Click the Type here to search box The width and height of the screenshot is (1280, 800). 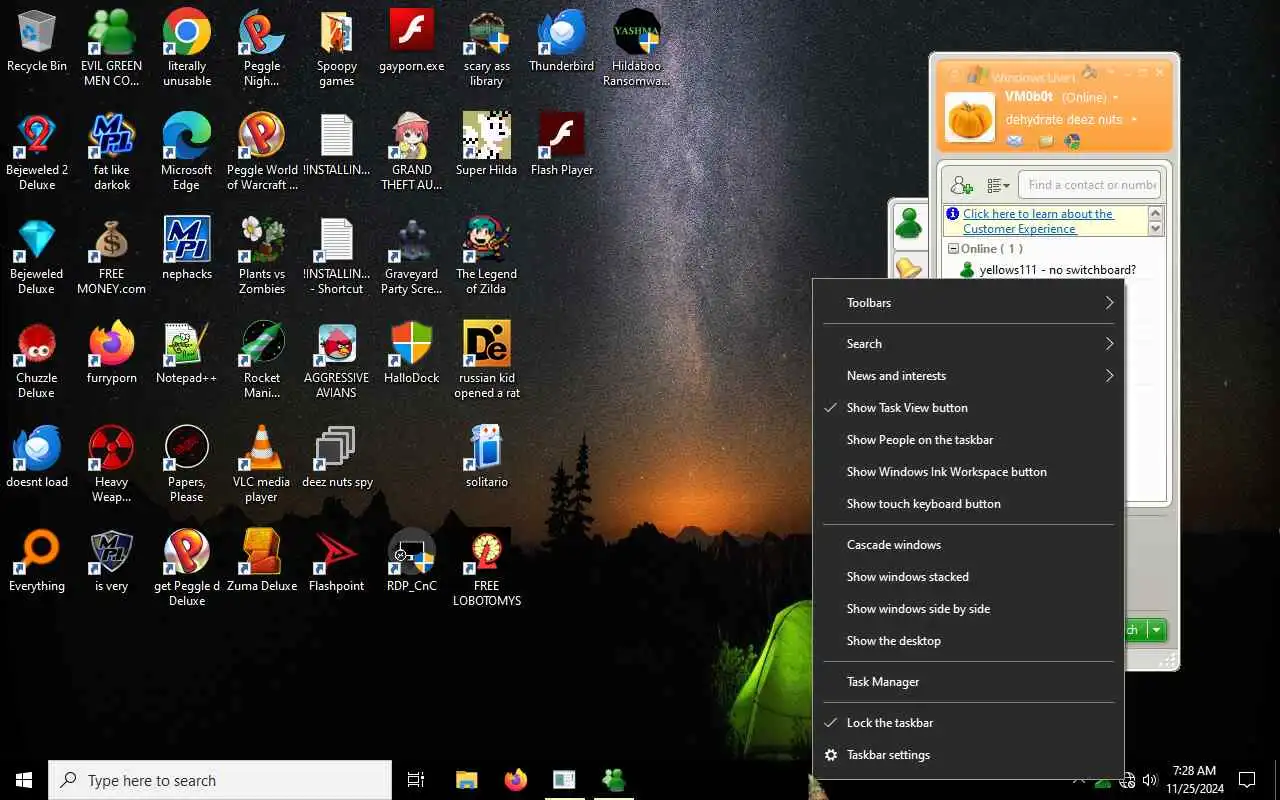pos(220,780)
